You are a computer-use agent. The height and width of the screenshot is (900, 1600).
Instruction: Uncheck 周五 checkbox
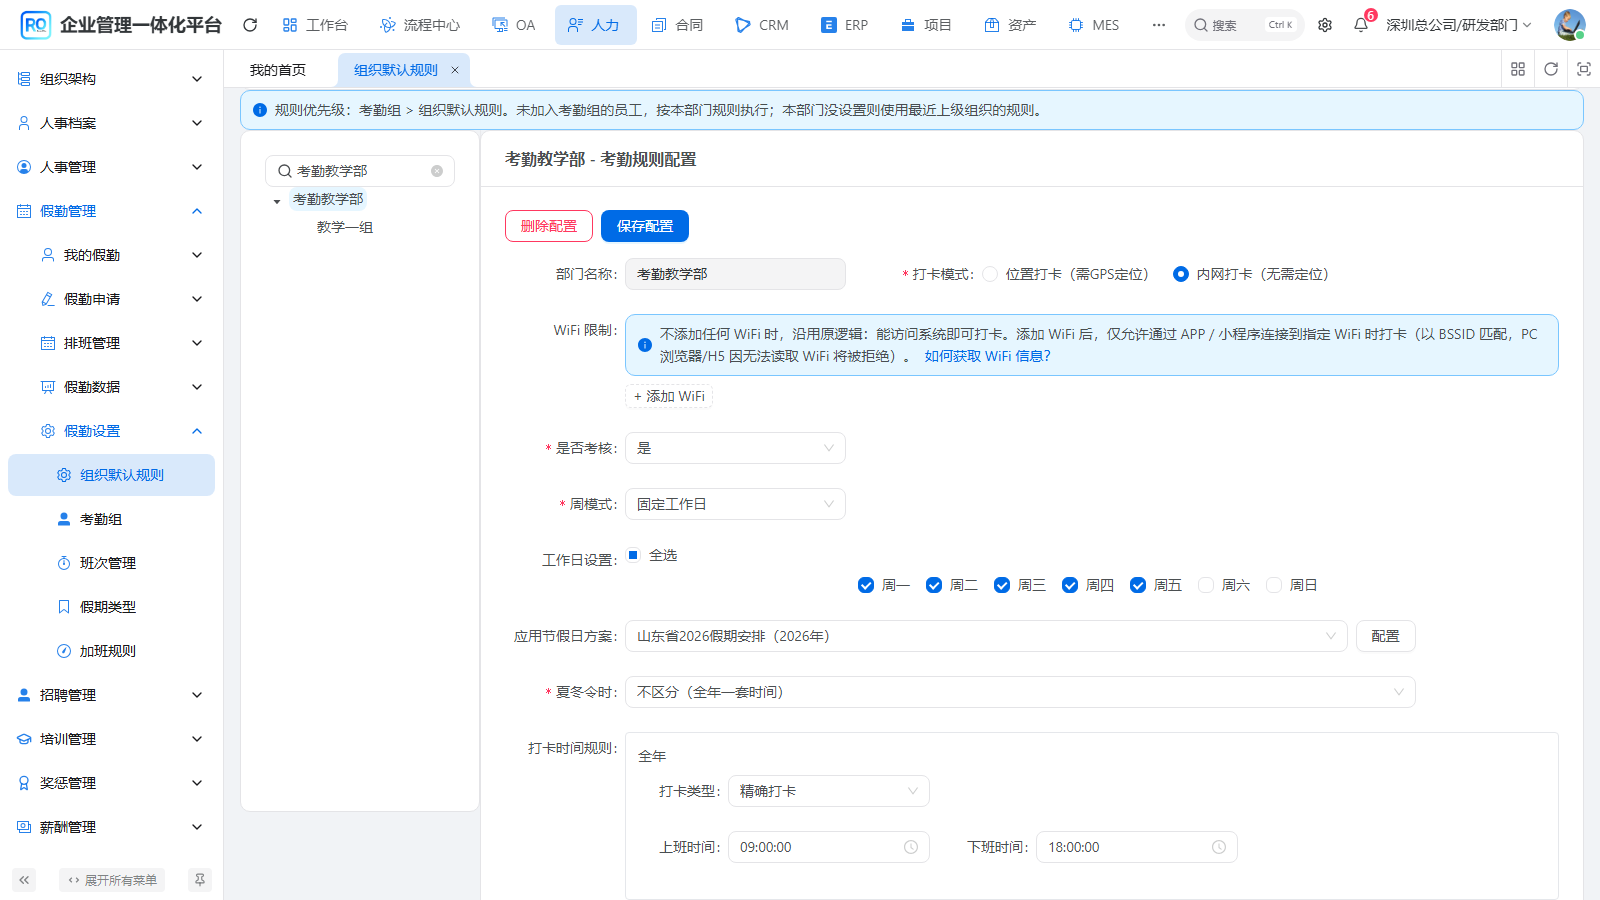tap(1138, 585)
